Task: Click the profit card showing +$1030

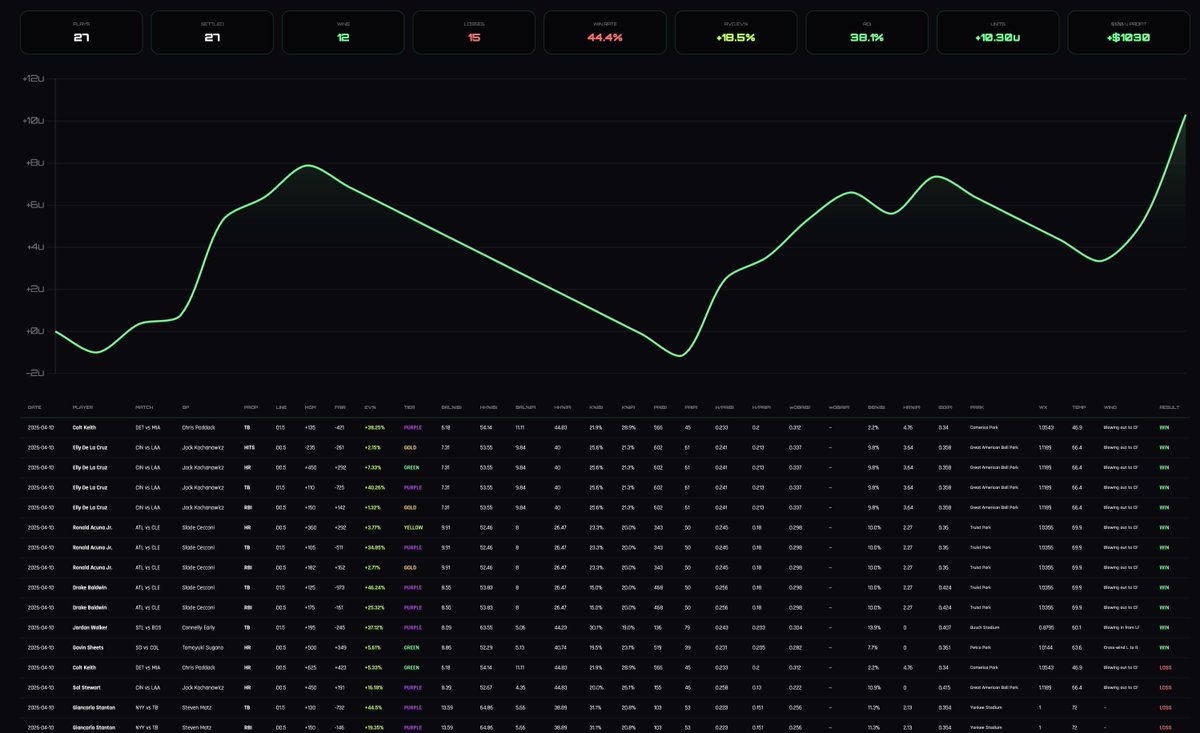Action: [x=1129, y=32]
